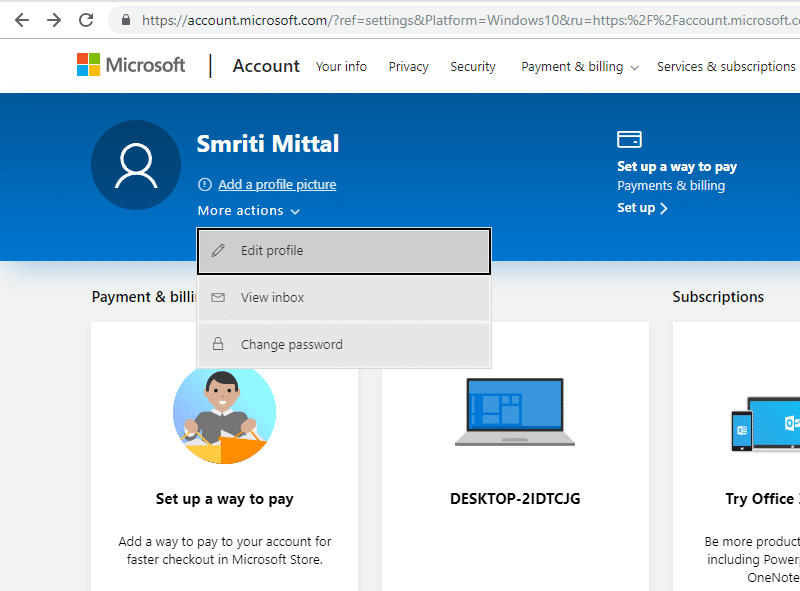The height and width of the screenshot is (591, 800).
Task: Click the laptop device image
Action: [514, 411]
